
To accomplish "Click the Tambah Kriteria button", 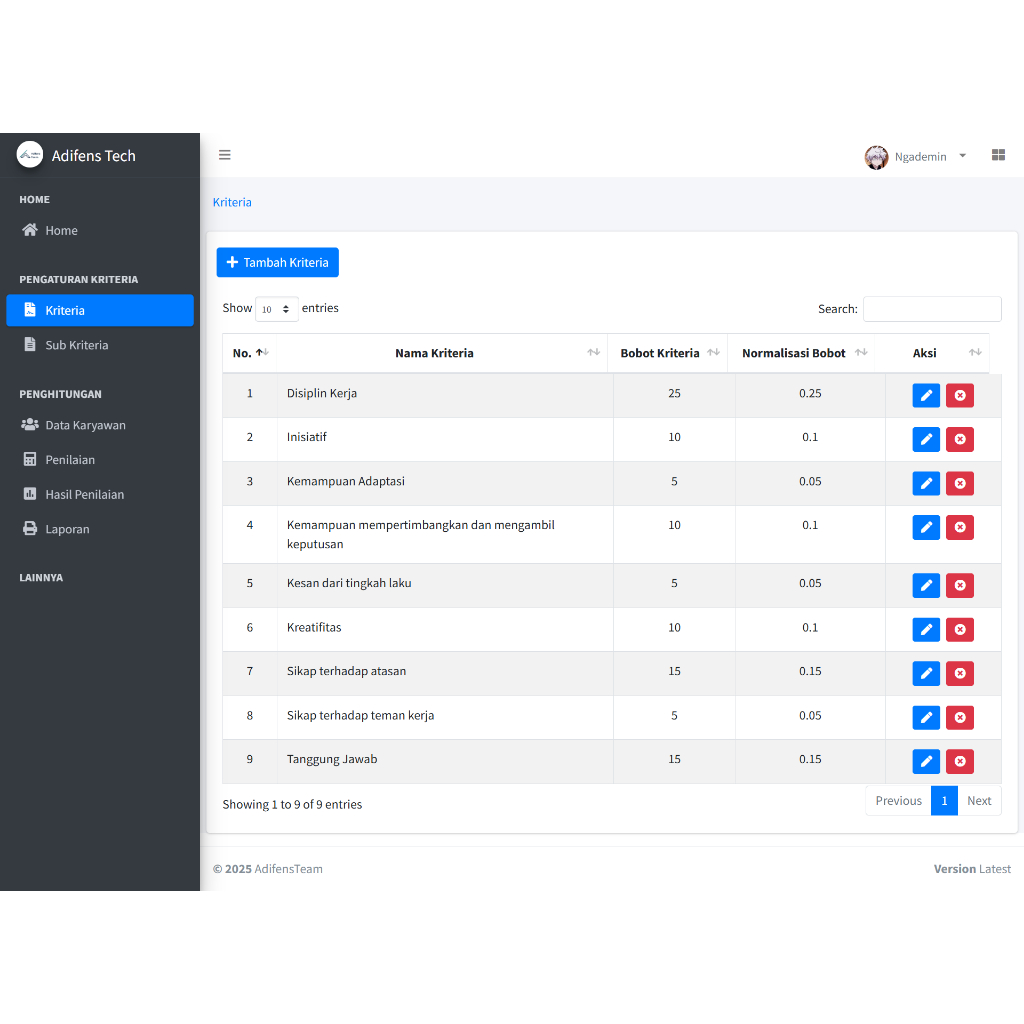I will point(278,263).
